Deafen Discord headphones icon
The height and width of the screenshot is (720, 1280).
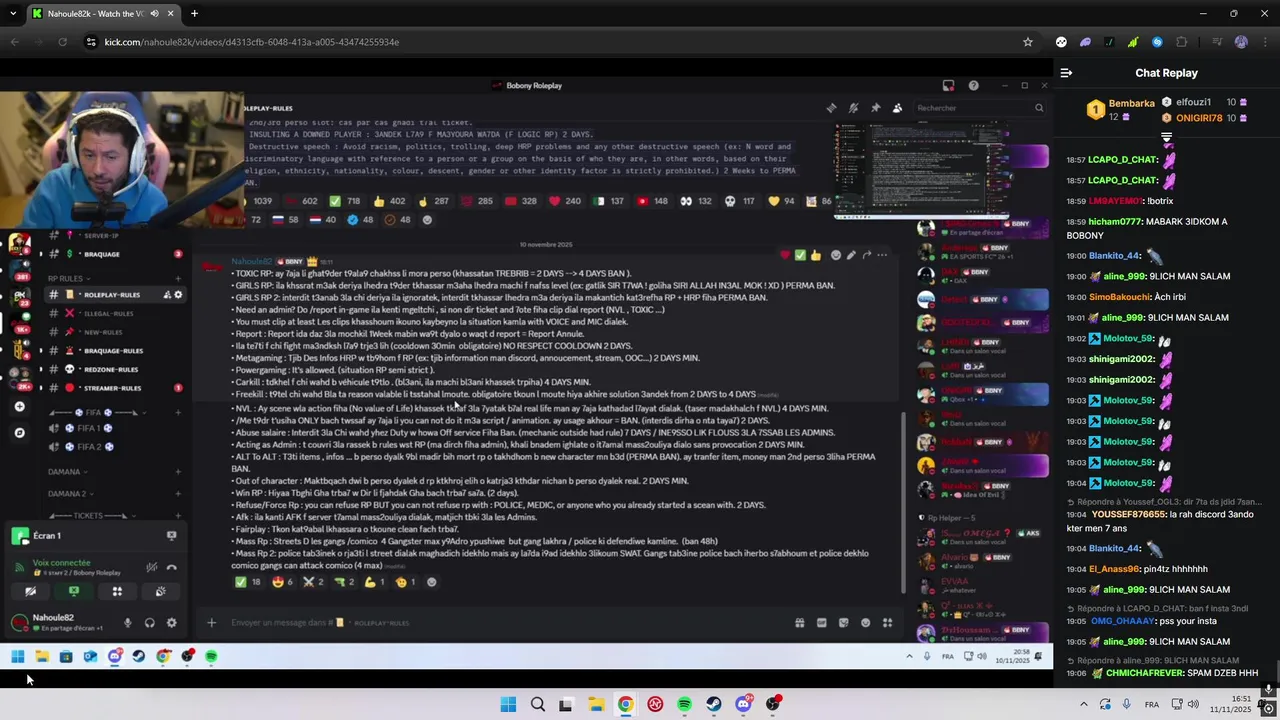(149, 623)
